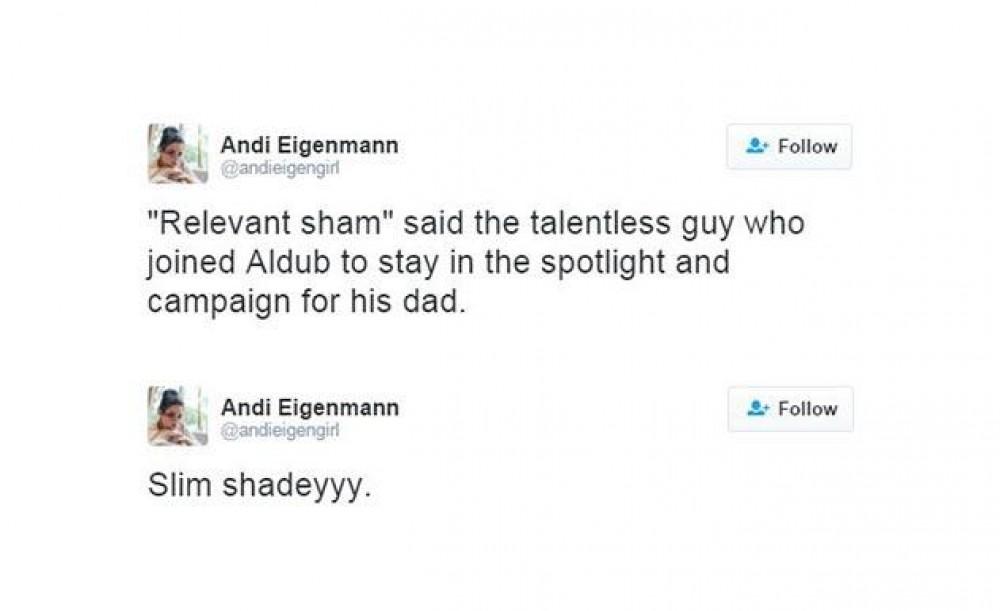Click the word "Slim" in the second tweet
The width and height of the screenshot is (1000, 611).
pos(180,487)
